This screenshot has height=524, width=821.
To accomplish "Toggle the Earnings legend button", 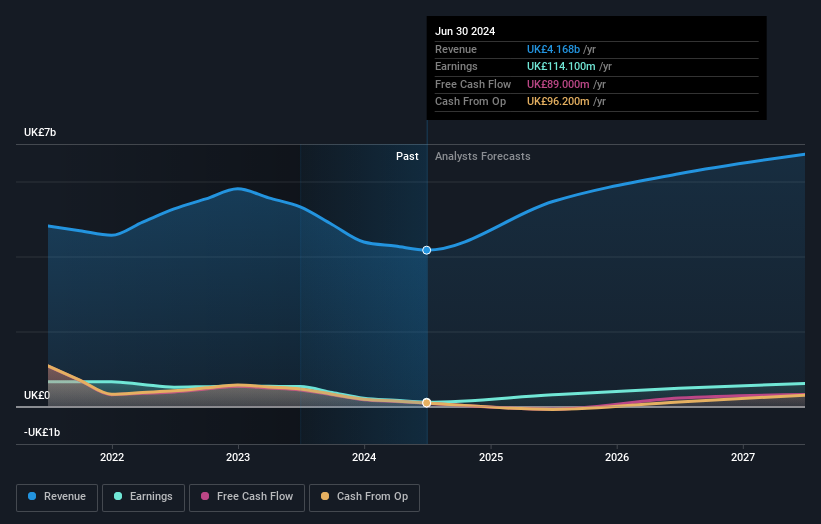I will coord(143,497).
